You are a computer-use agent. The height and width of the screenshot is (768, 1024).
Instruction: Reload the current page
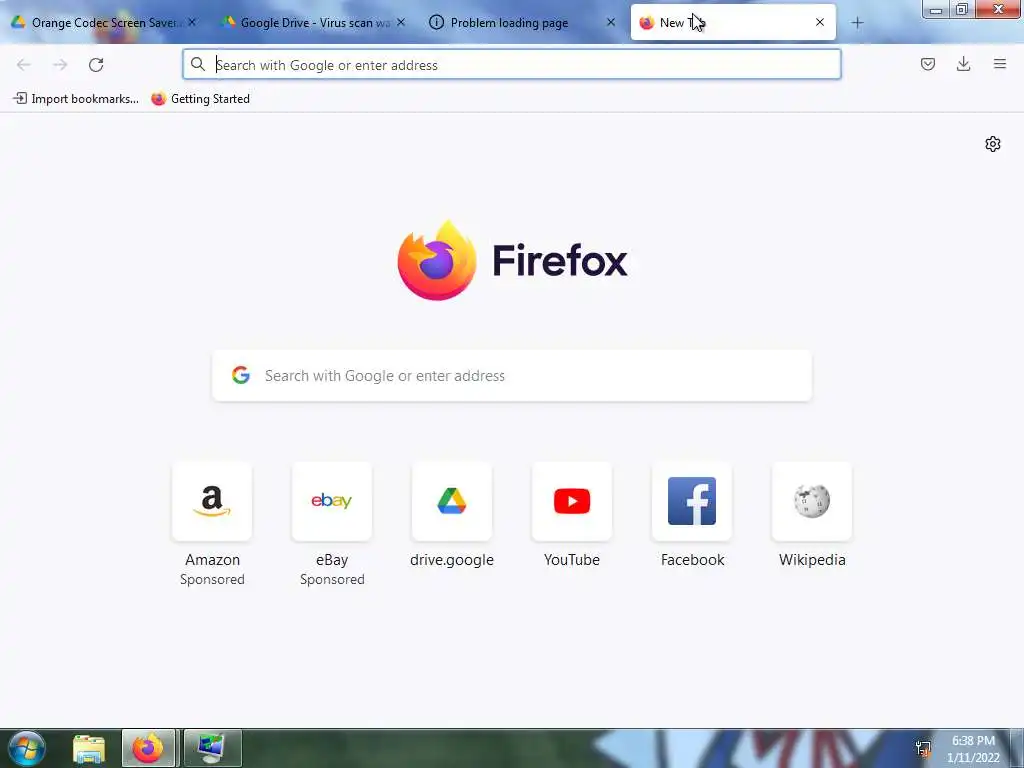click(x=96, y=65)
